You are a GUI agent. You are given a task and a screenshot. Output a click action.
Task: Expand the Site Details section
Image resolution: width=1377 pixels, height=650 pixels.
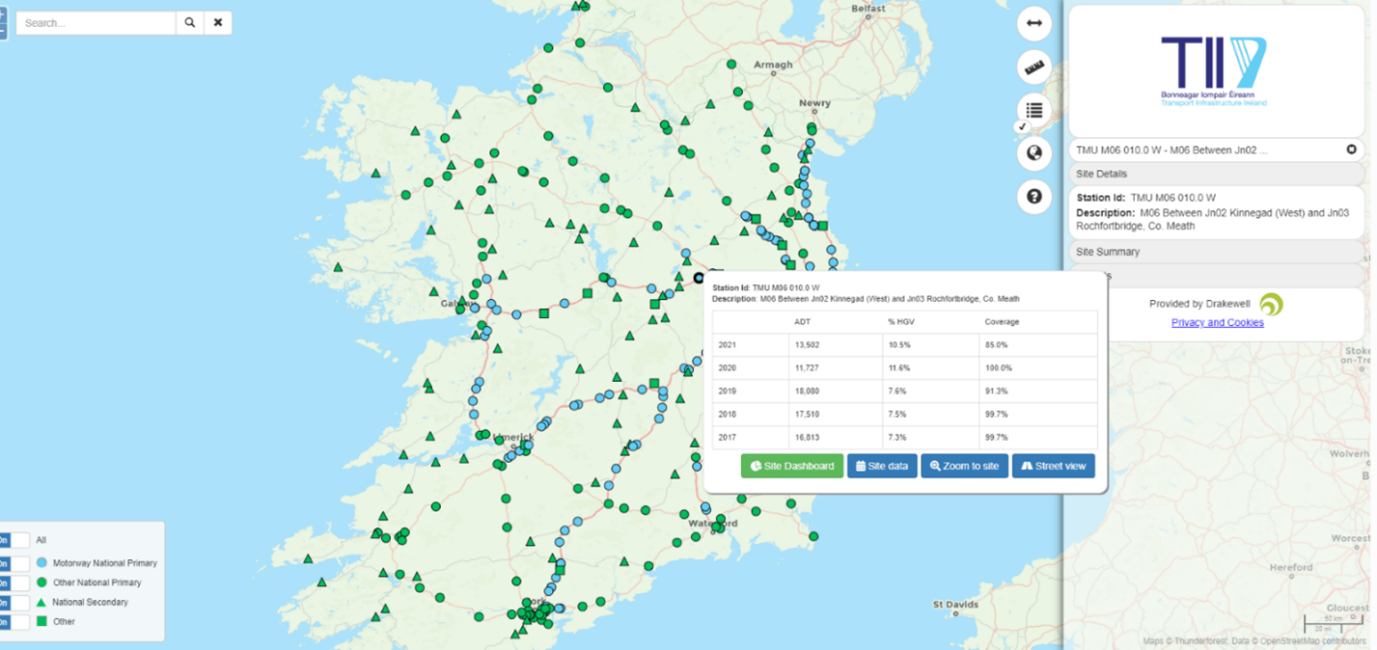tap(1215, 173)
